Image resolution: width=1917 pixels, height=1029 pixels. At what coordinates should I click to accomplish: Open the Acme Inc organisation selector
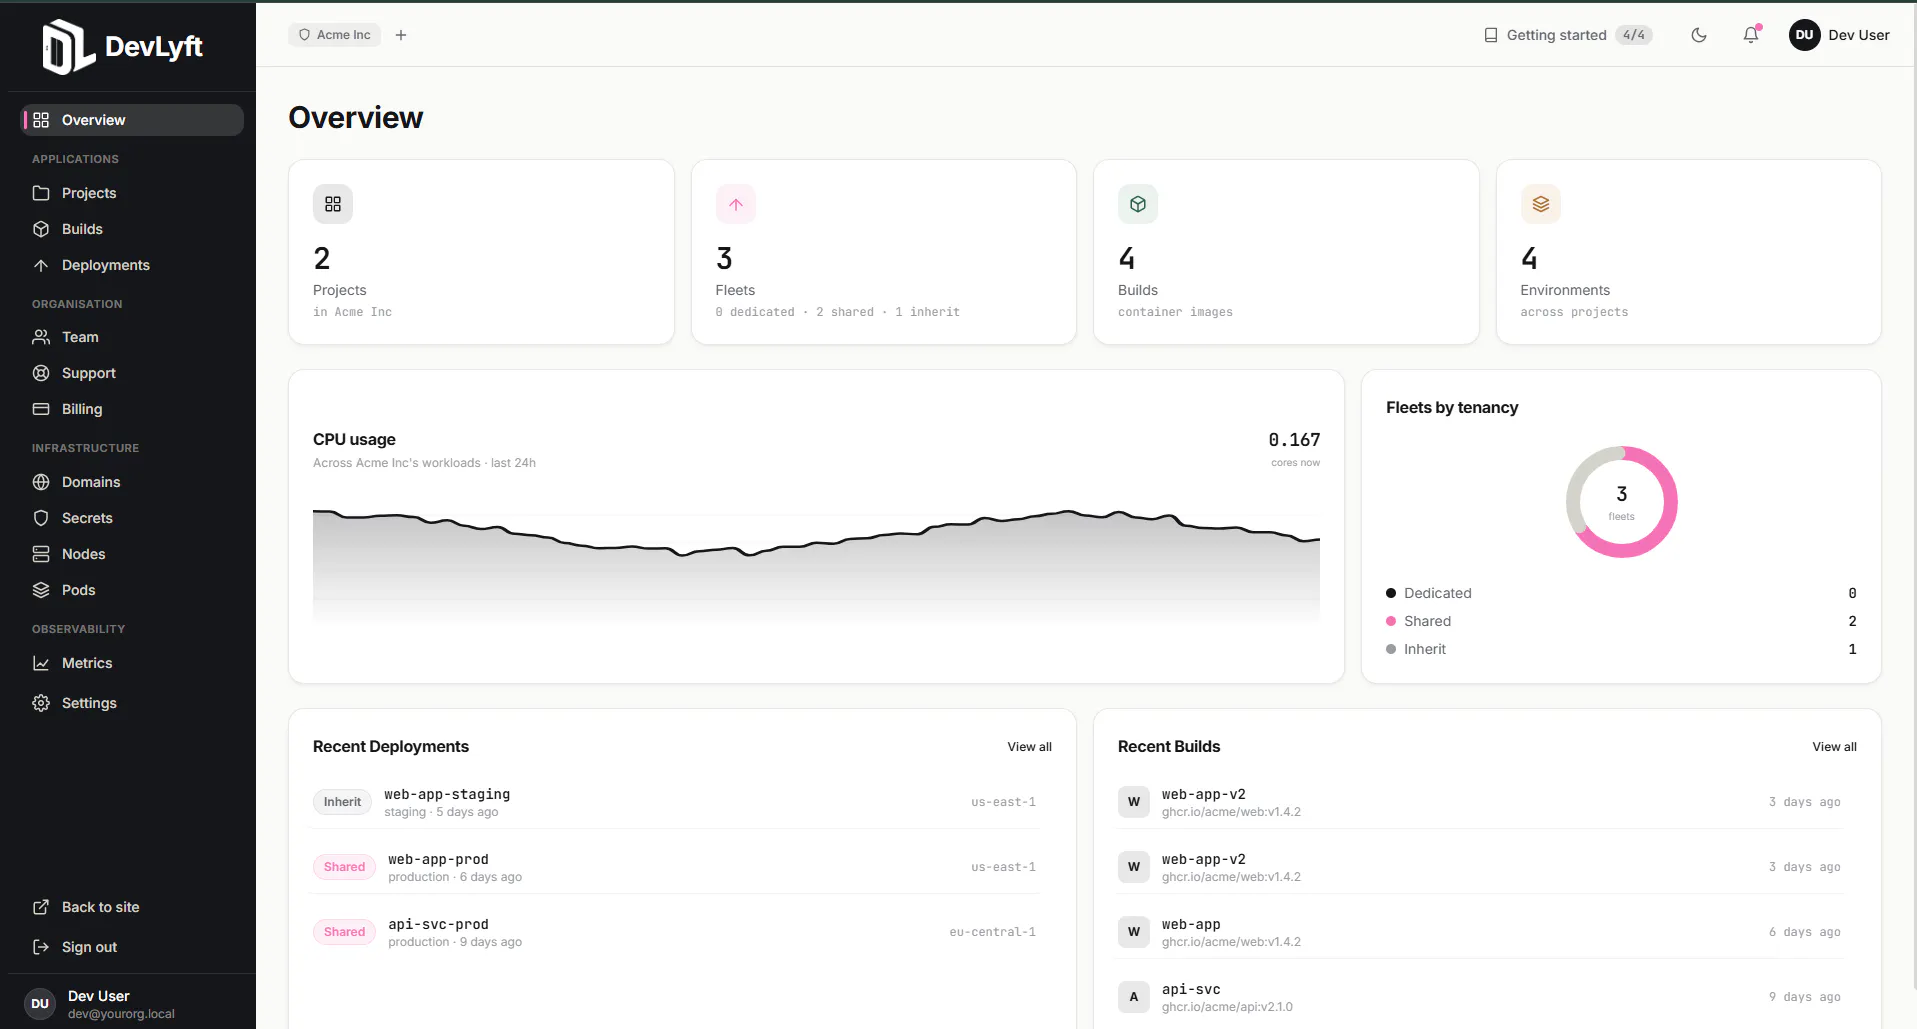tap(335, 35)
